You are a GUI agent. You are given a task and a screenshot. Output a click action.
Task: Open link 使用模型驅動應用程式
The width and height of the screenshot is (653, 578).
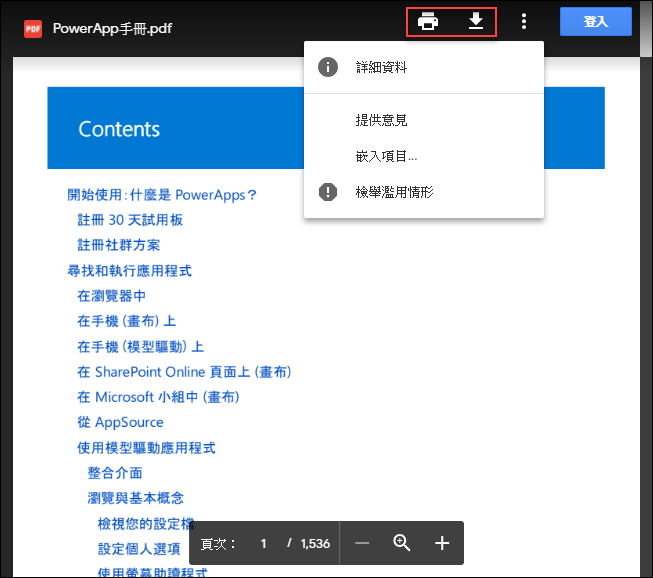[x=146, y=448]
